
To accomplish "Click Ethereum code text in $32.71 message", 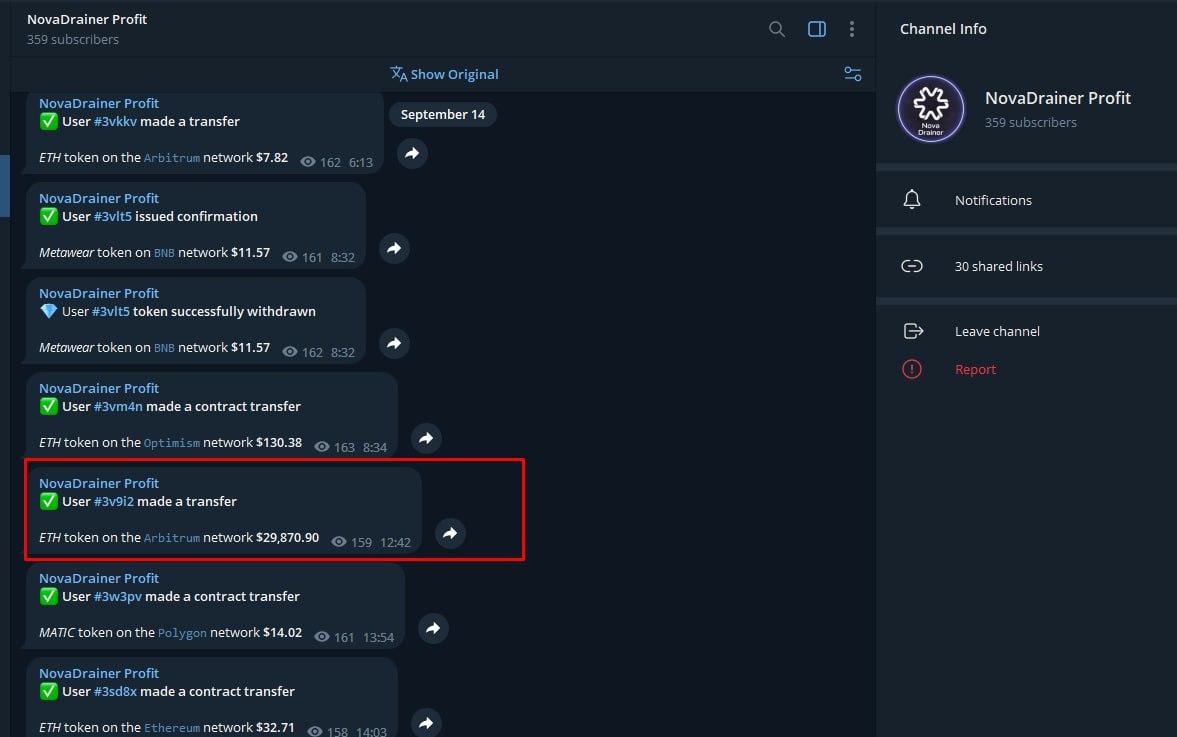I will pos(172,728).
